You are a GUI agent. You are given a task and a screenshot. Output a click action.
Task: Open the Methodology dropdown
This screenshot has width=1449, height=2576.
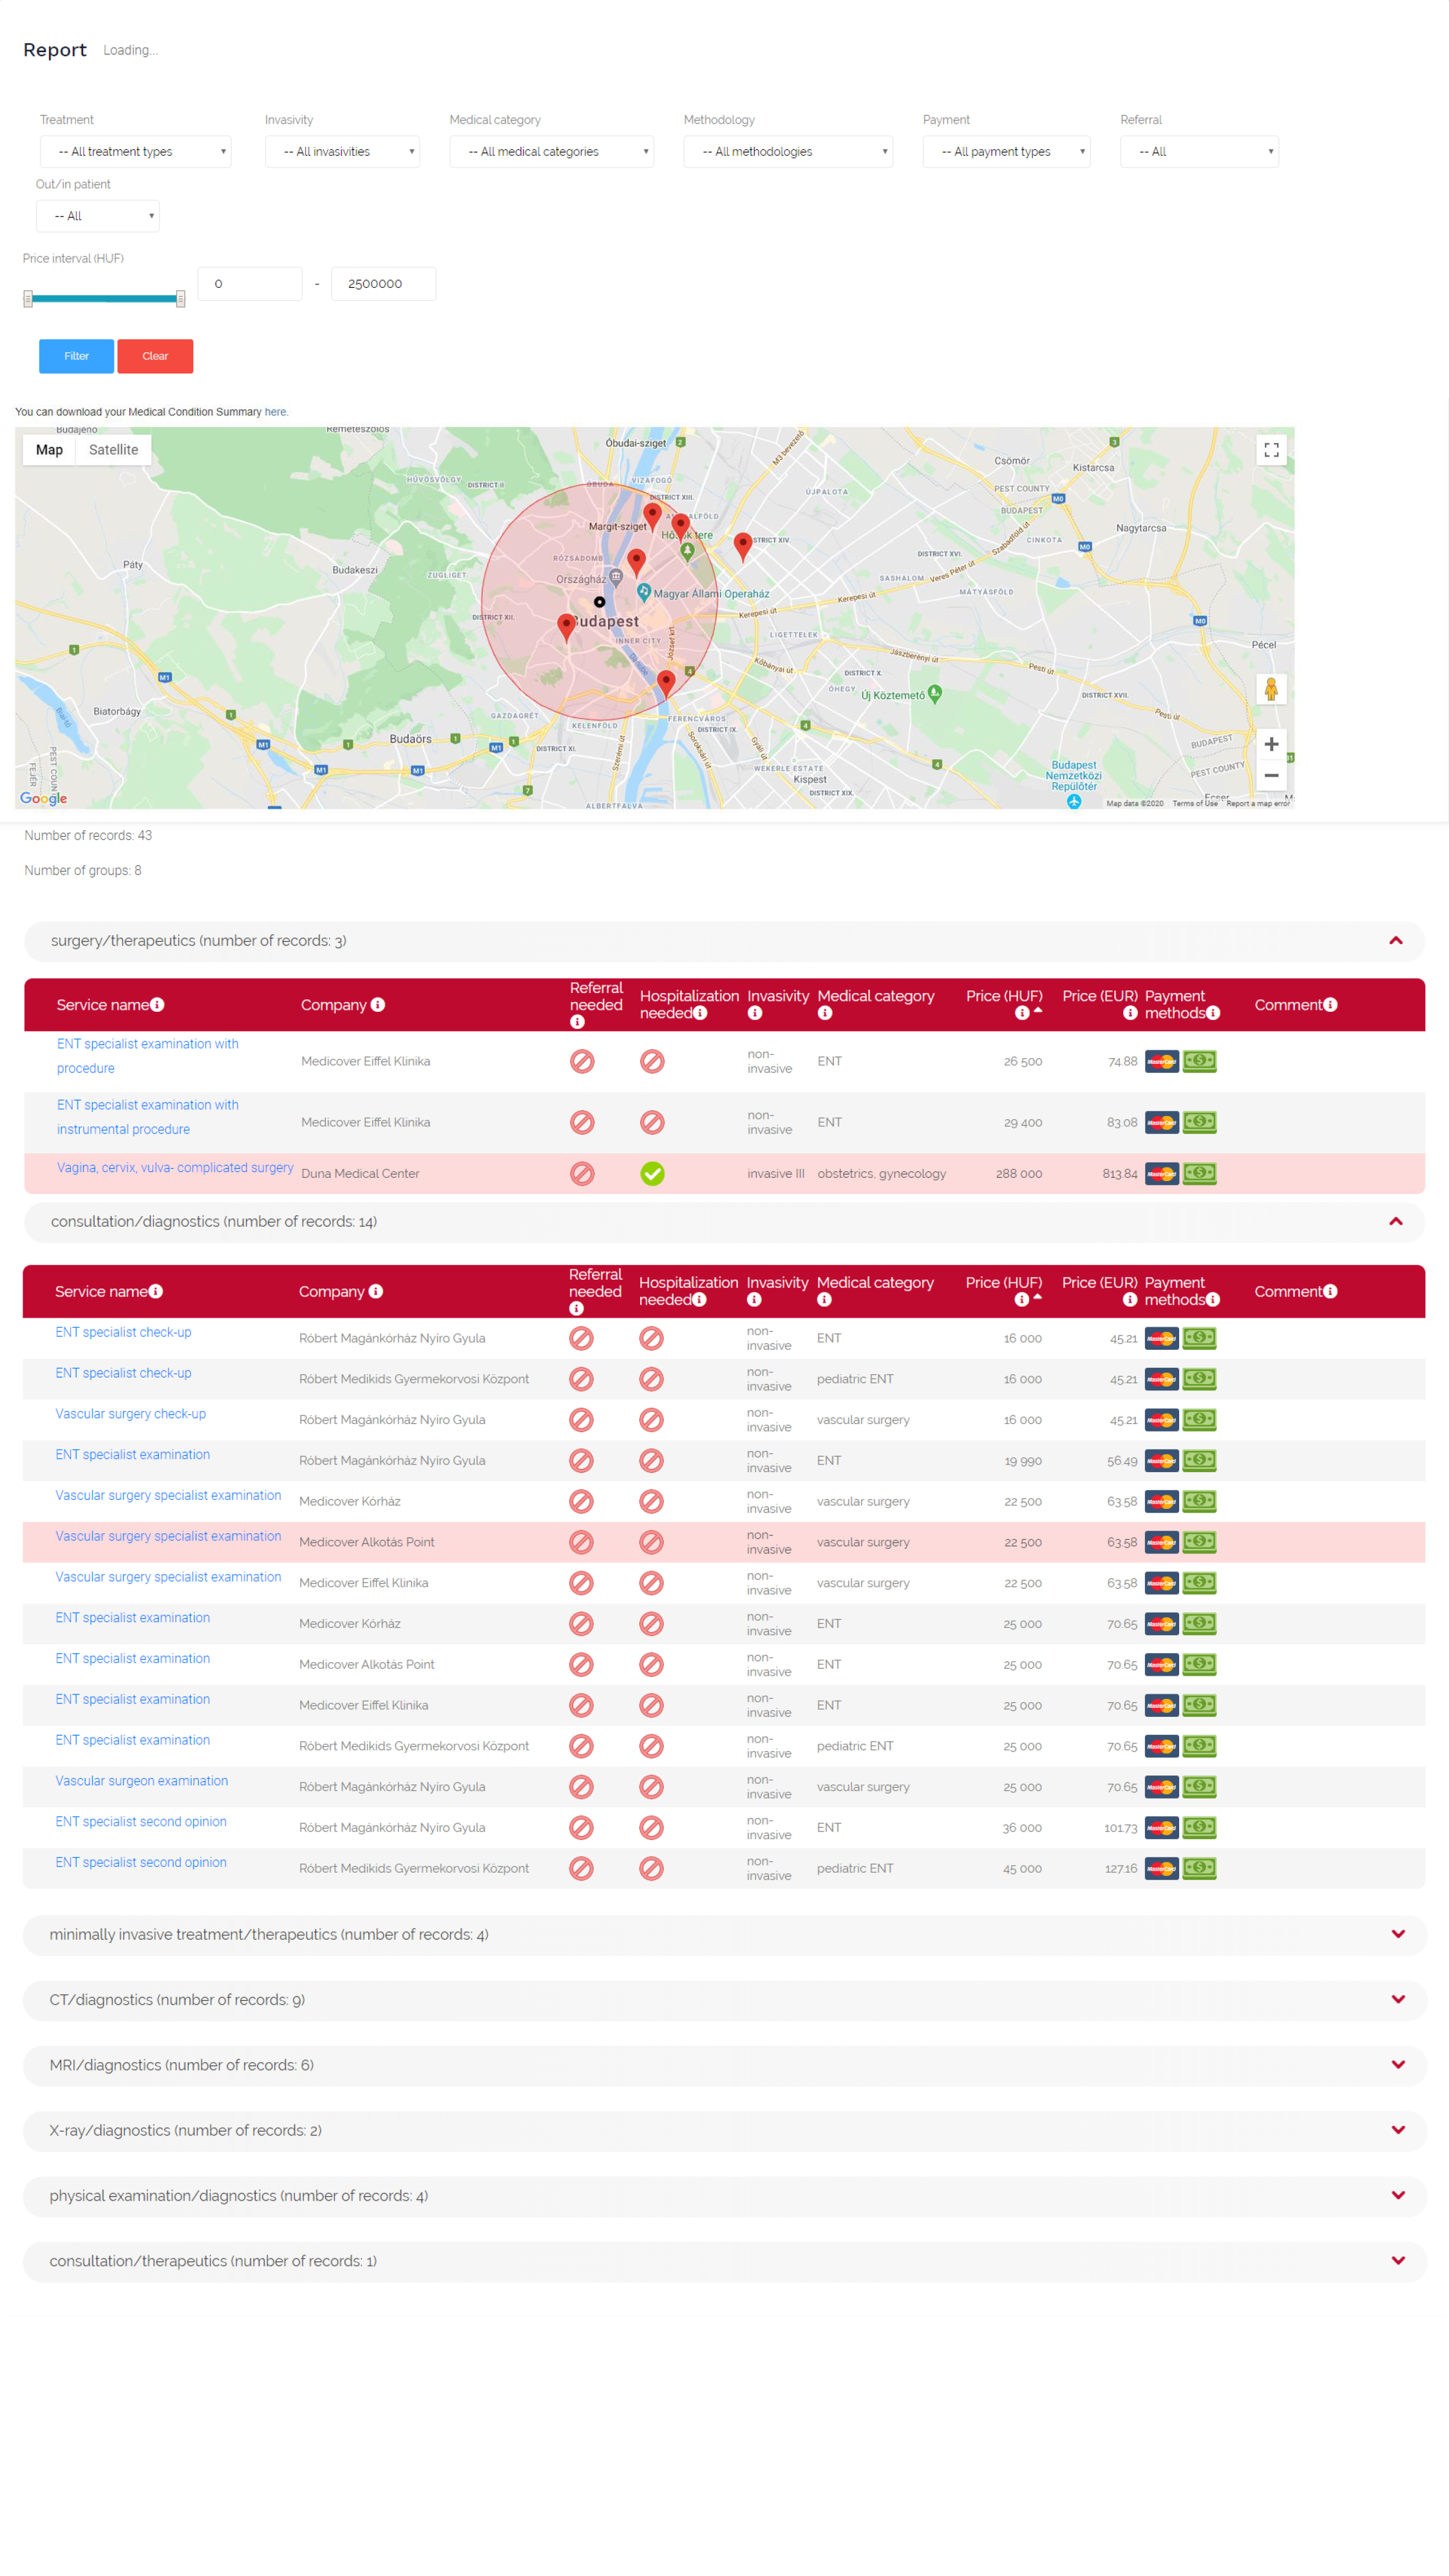click(x=788, y=152)
